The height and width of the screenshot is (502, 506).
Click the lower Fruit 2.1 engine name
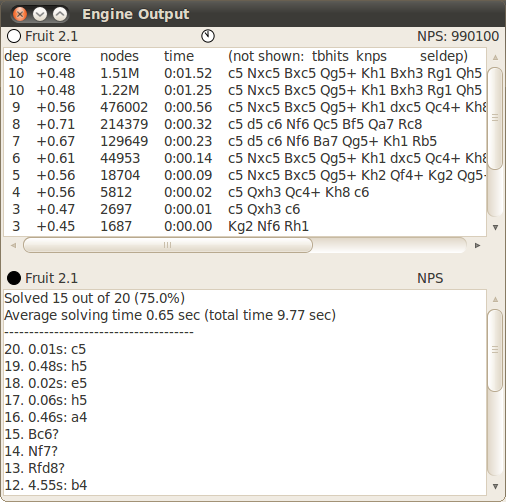point(52,278)
